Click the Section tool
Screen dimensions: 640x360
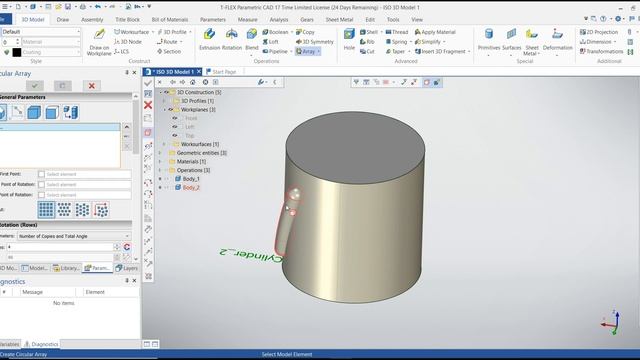tap(169, 51)
